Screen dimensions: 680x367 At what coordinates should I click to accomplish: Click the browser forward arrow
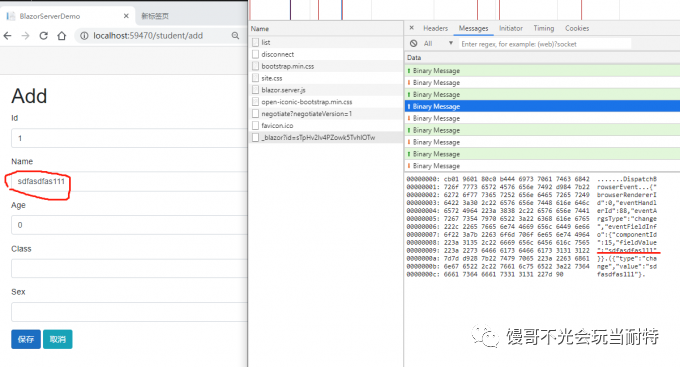point(26,36)
